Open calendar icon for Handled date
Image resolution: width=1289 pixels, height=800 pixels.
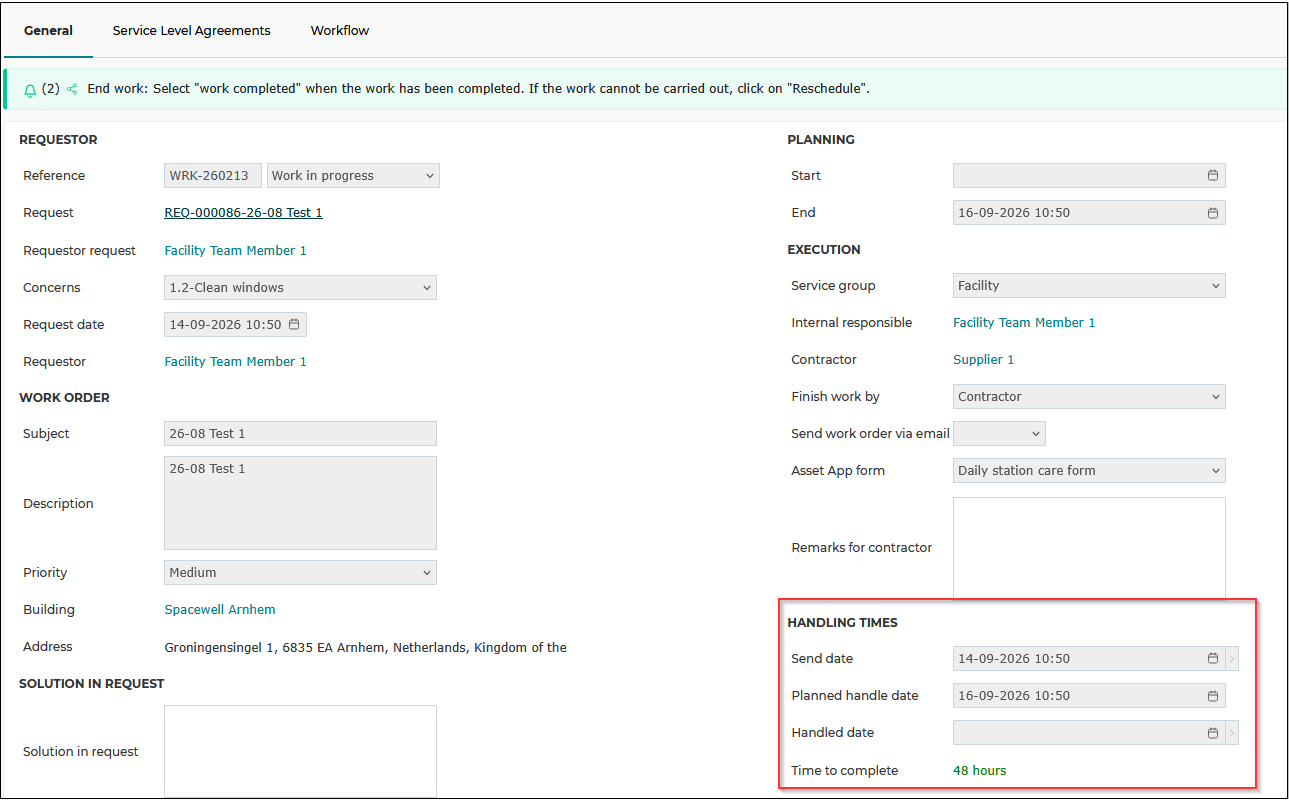click(x=1213, y=732)
